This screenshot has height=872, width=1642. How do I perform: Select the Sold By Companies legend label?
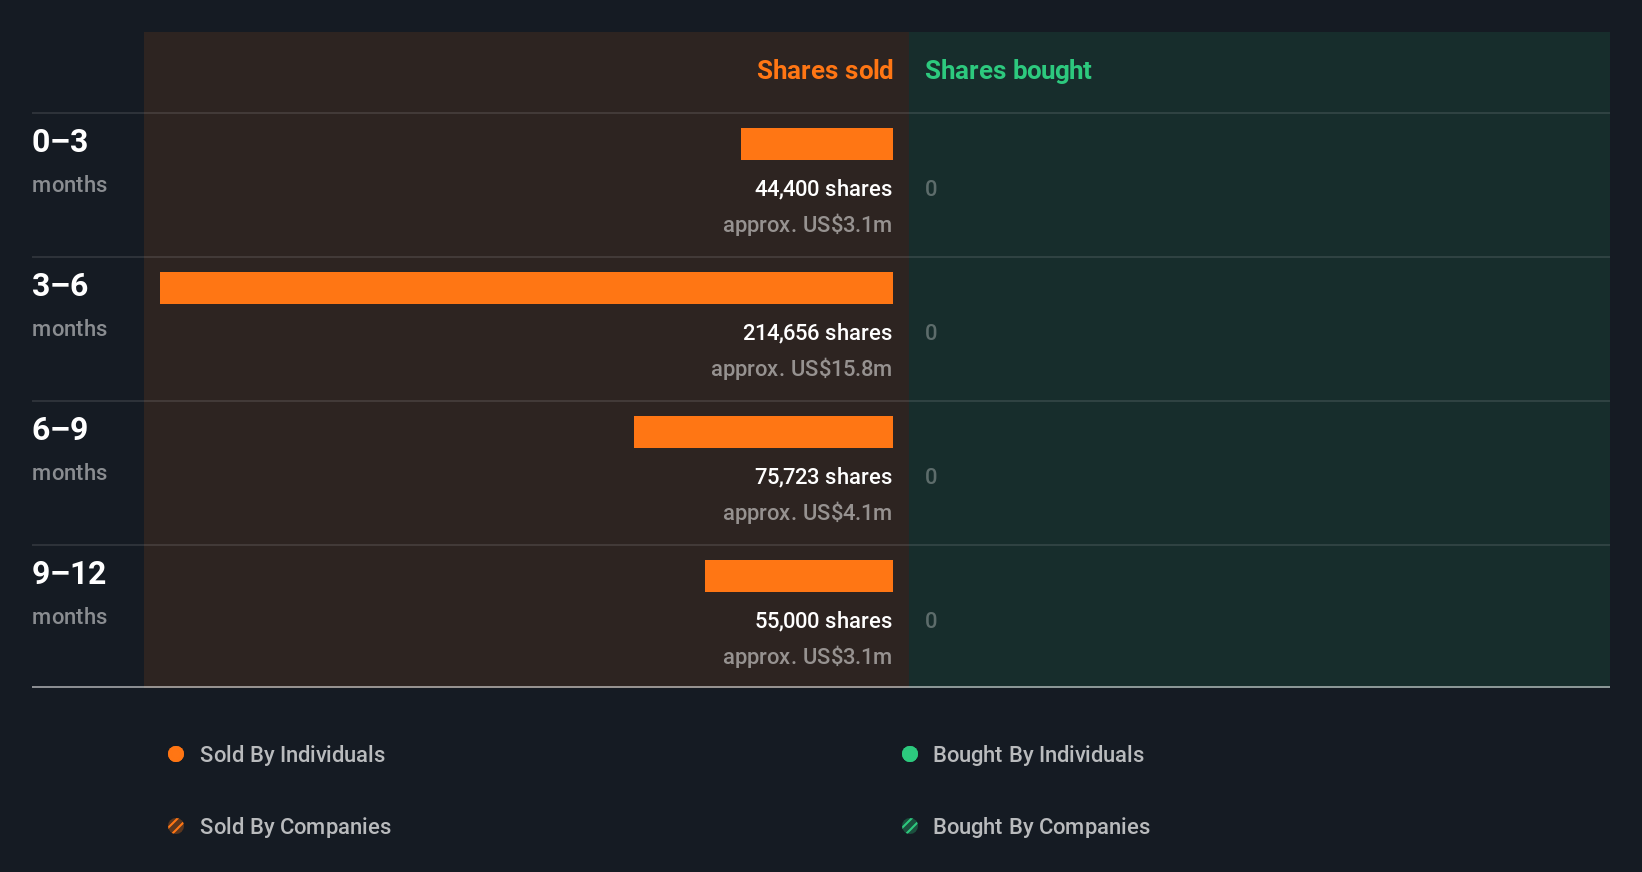[x=295, y=826]
